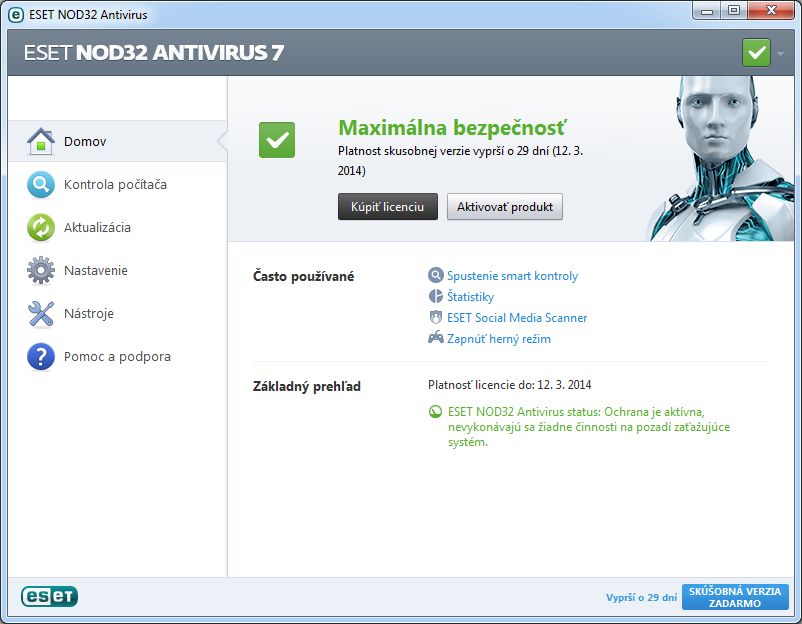
Task: Click the Pomoc a podpora question mark icon
Action: click(x=41, y=356)
